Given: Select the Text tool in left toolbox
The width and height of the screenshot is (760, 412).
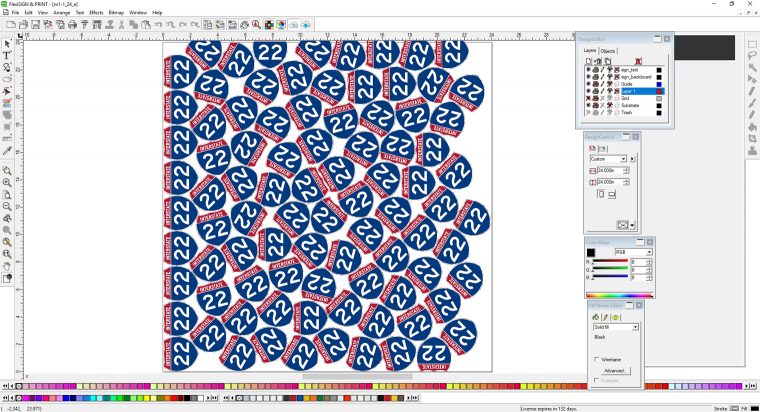Looking at the screenshot, I should pos(7,56).
